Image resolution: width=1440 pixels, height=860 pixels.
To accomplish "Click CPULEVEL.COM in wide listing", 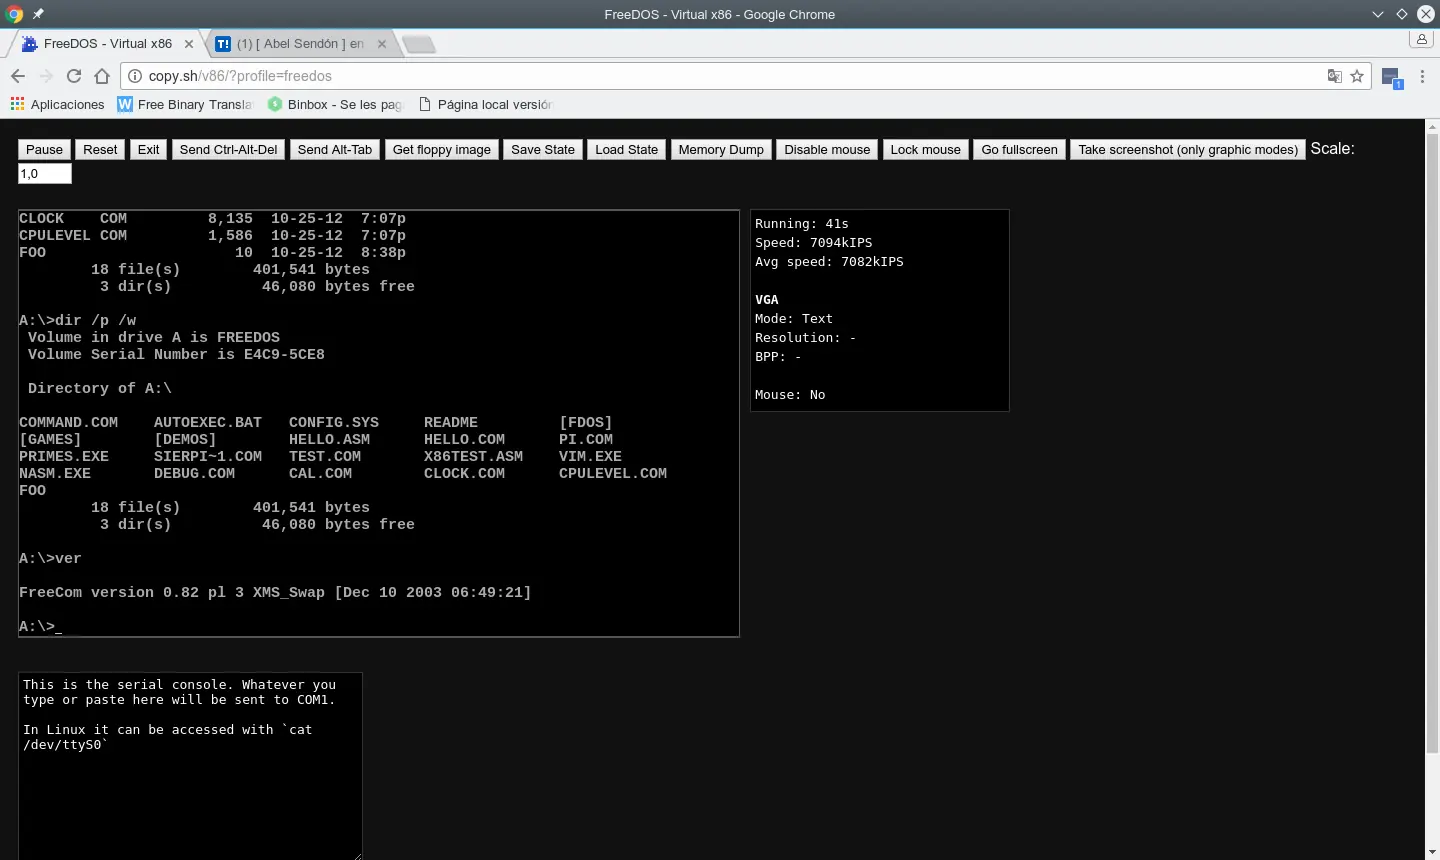I will point(613,473).
